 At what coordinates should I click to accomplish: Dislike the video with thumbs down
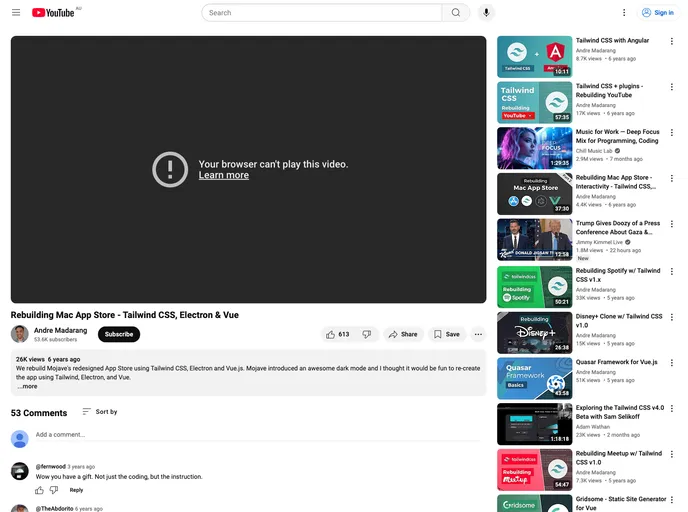click(x=367, y=334)
